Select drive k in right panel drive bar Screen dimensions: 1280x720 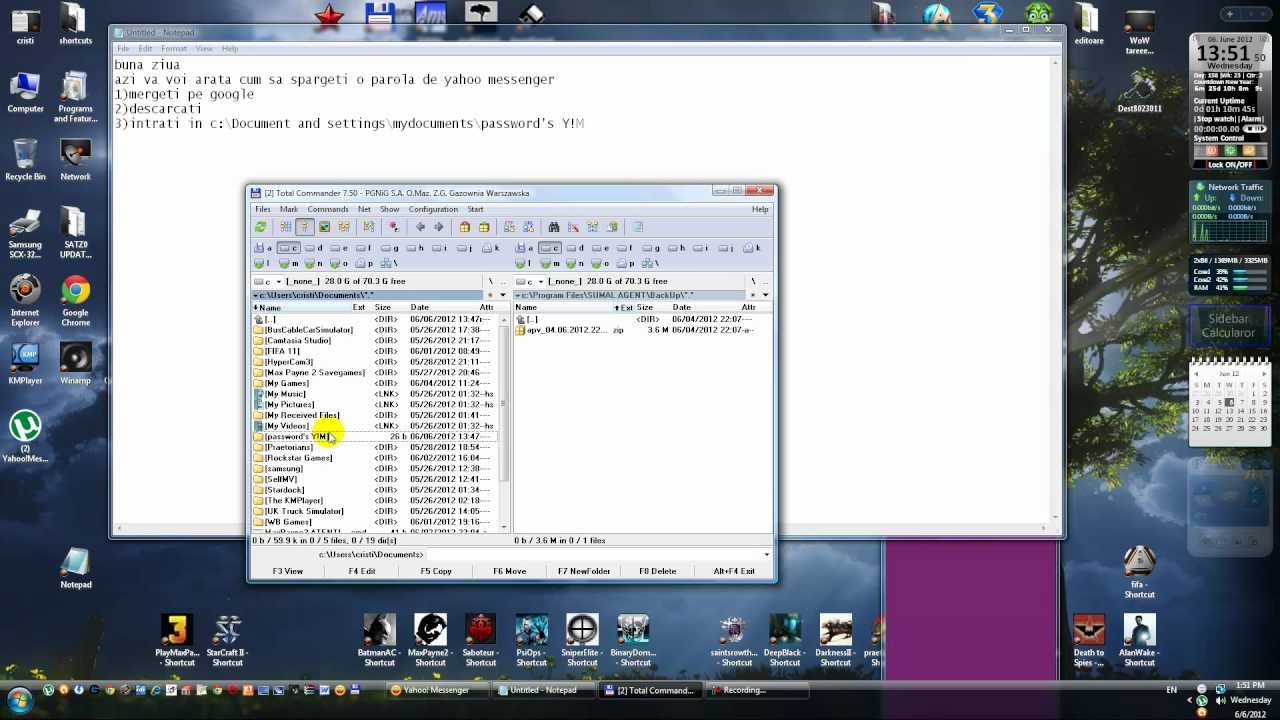tap(752, 248)
